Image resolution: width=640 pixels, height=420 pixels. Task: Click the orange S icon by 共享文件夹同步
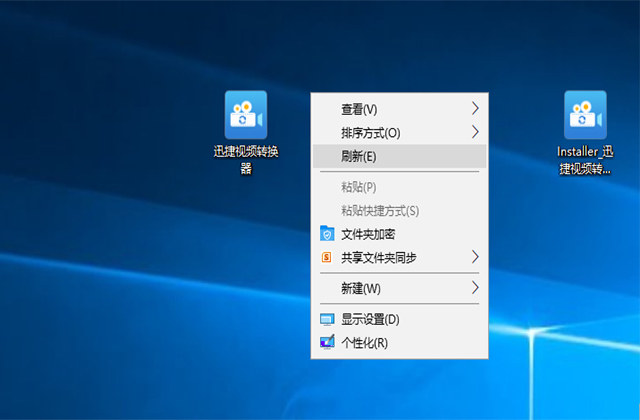327,257
